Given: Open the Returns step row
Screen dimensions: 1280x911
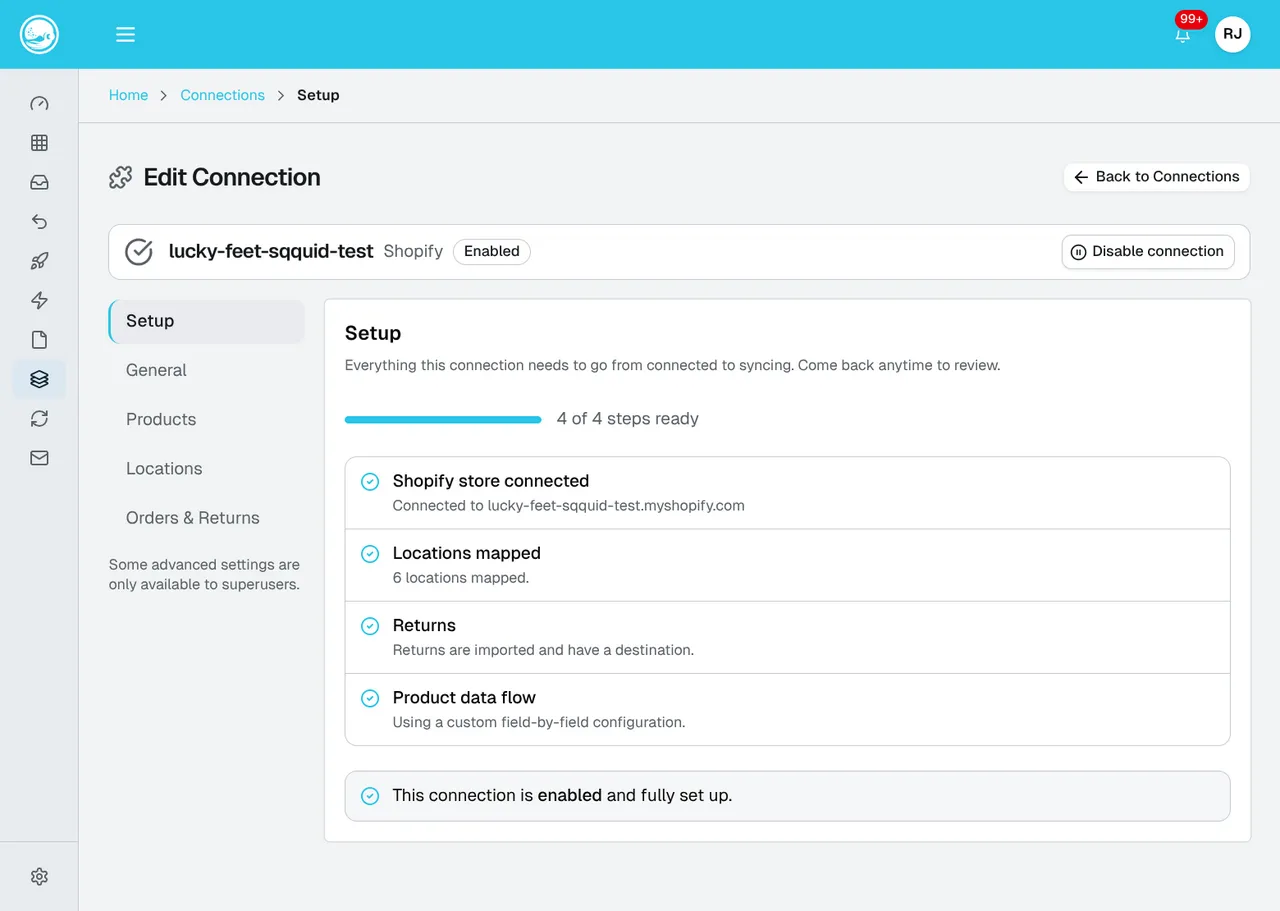Looking at the screenshot, I should click(x=787, y=637).
